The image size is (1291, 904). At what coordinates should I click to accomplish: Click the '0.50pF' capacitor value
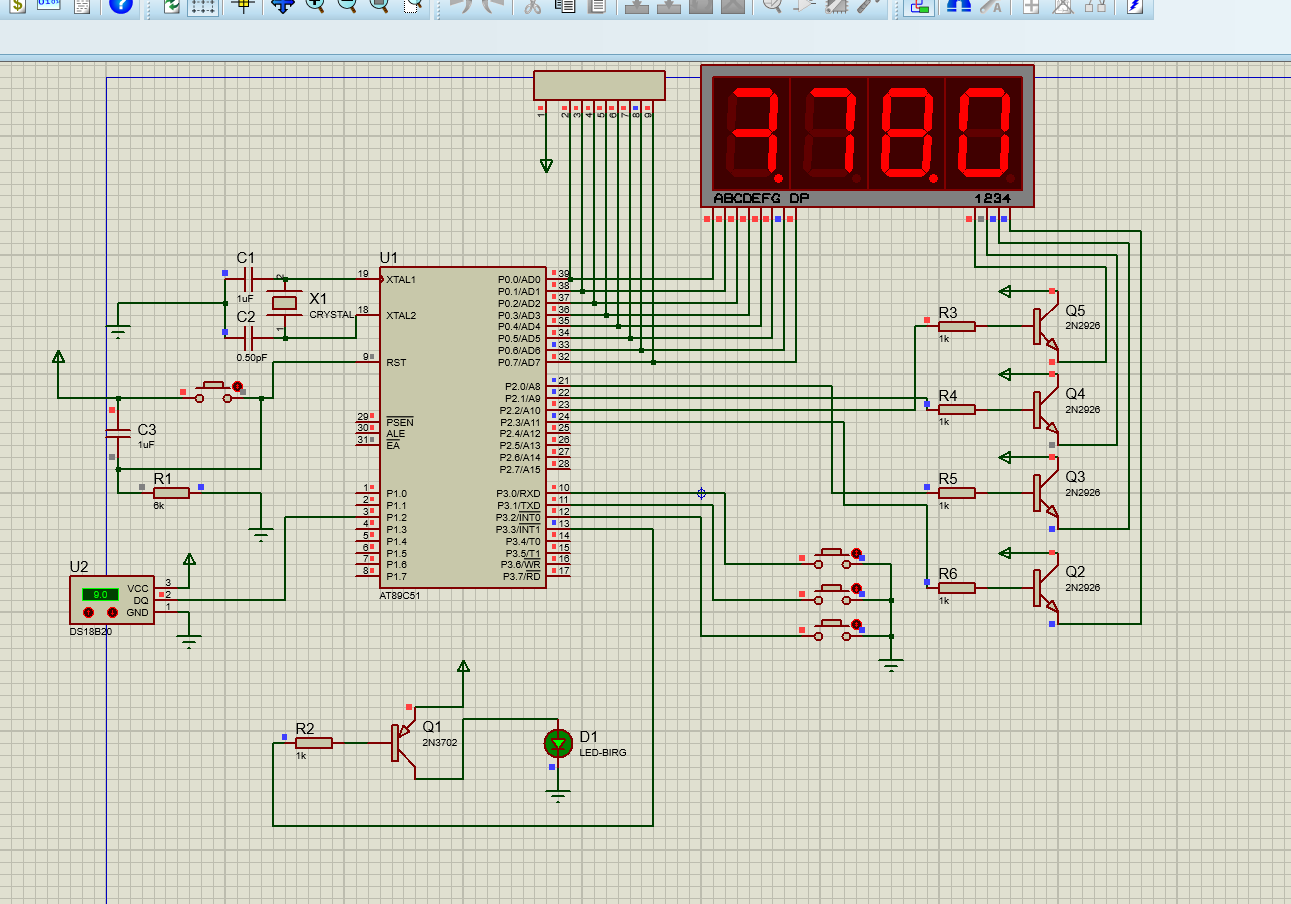pyautogui.click(x=252, y=357)
